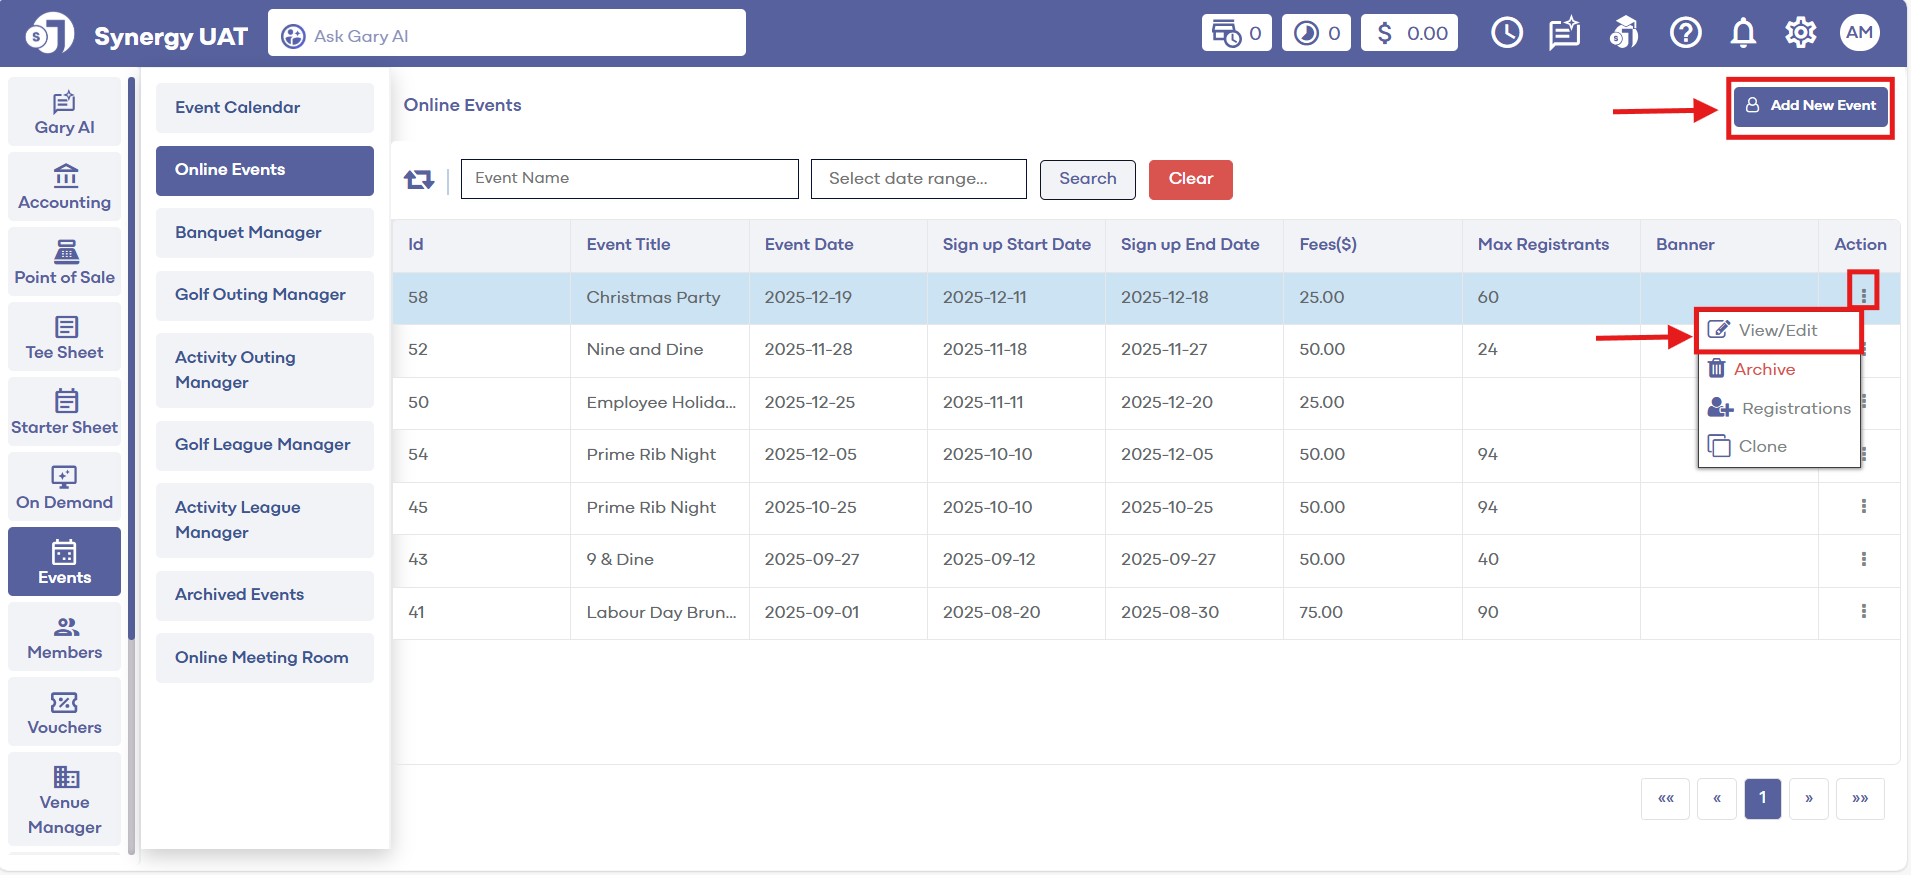Open the date range picker field

point(918,179)
